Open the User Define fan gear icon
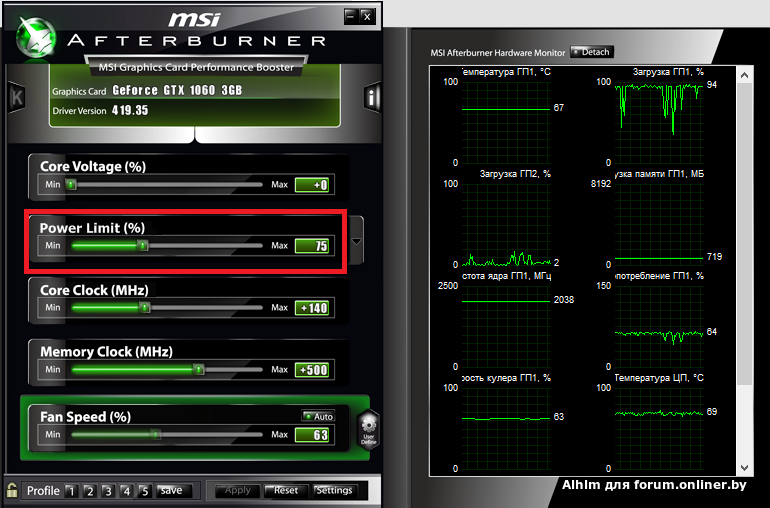 (x=368, y=429)
